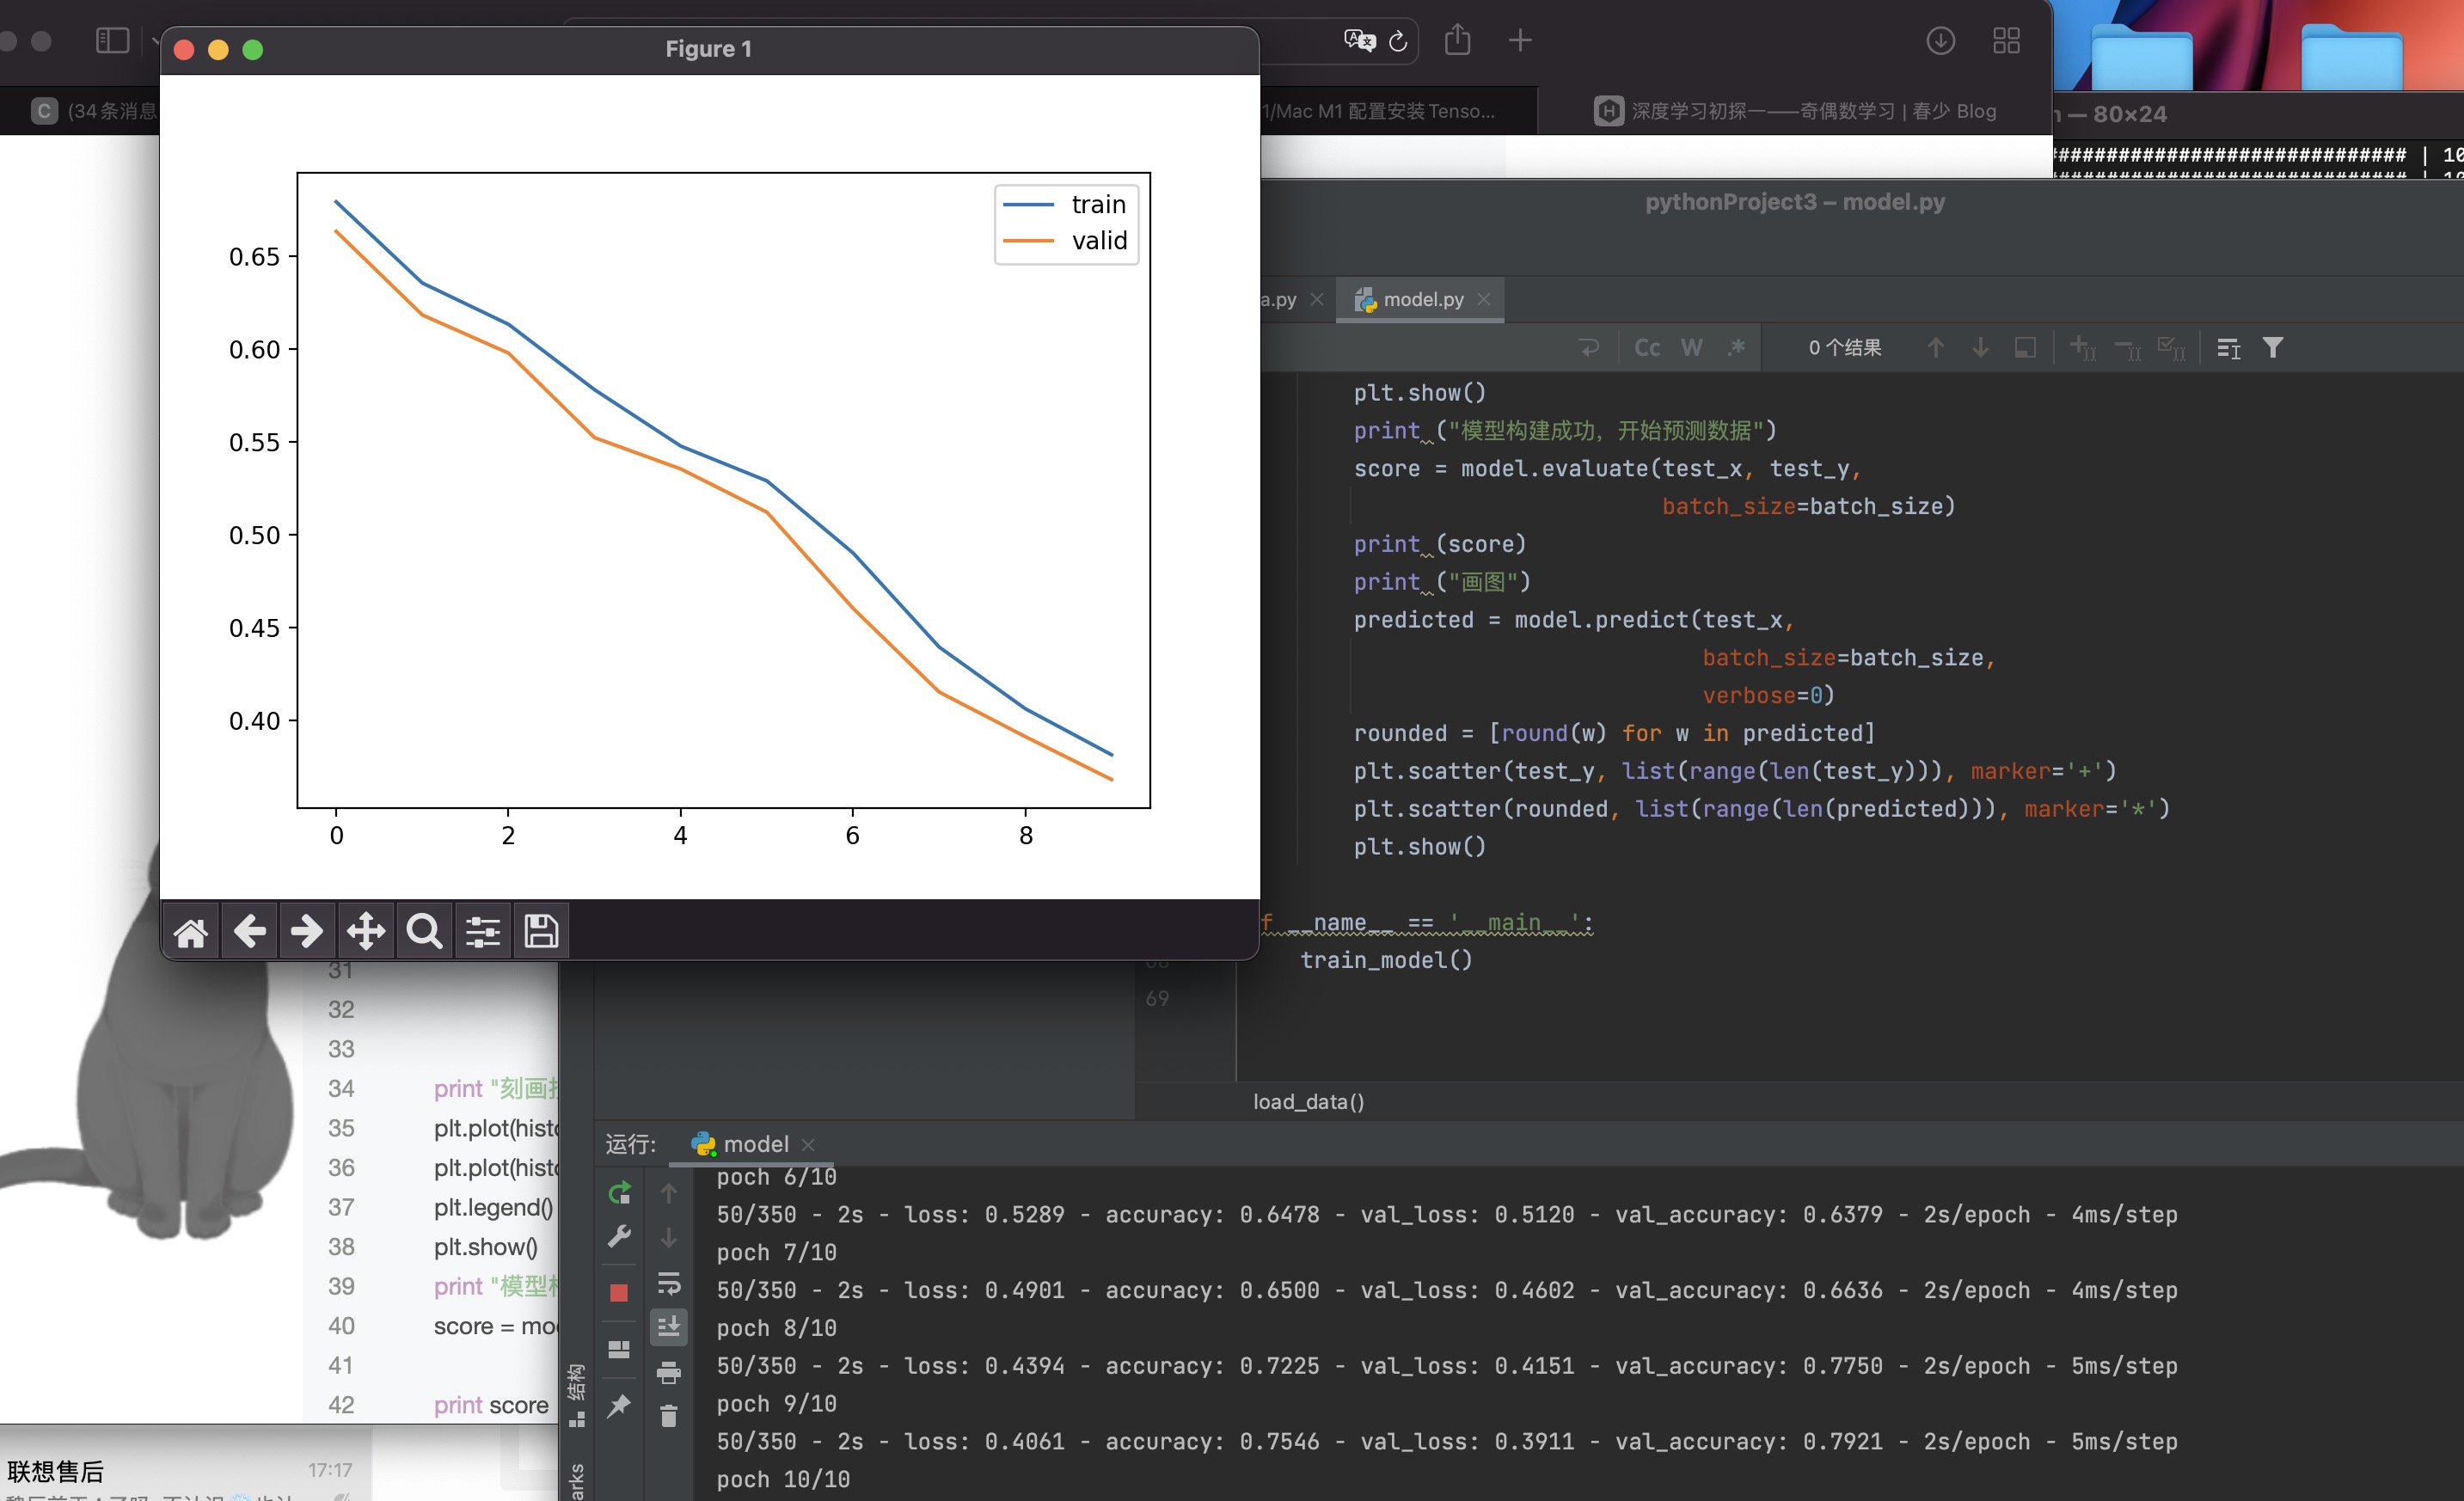Show Safari downloads
The width and height of the screenshot is (2464, 1501).
point(1940,41)
